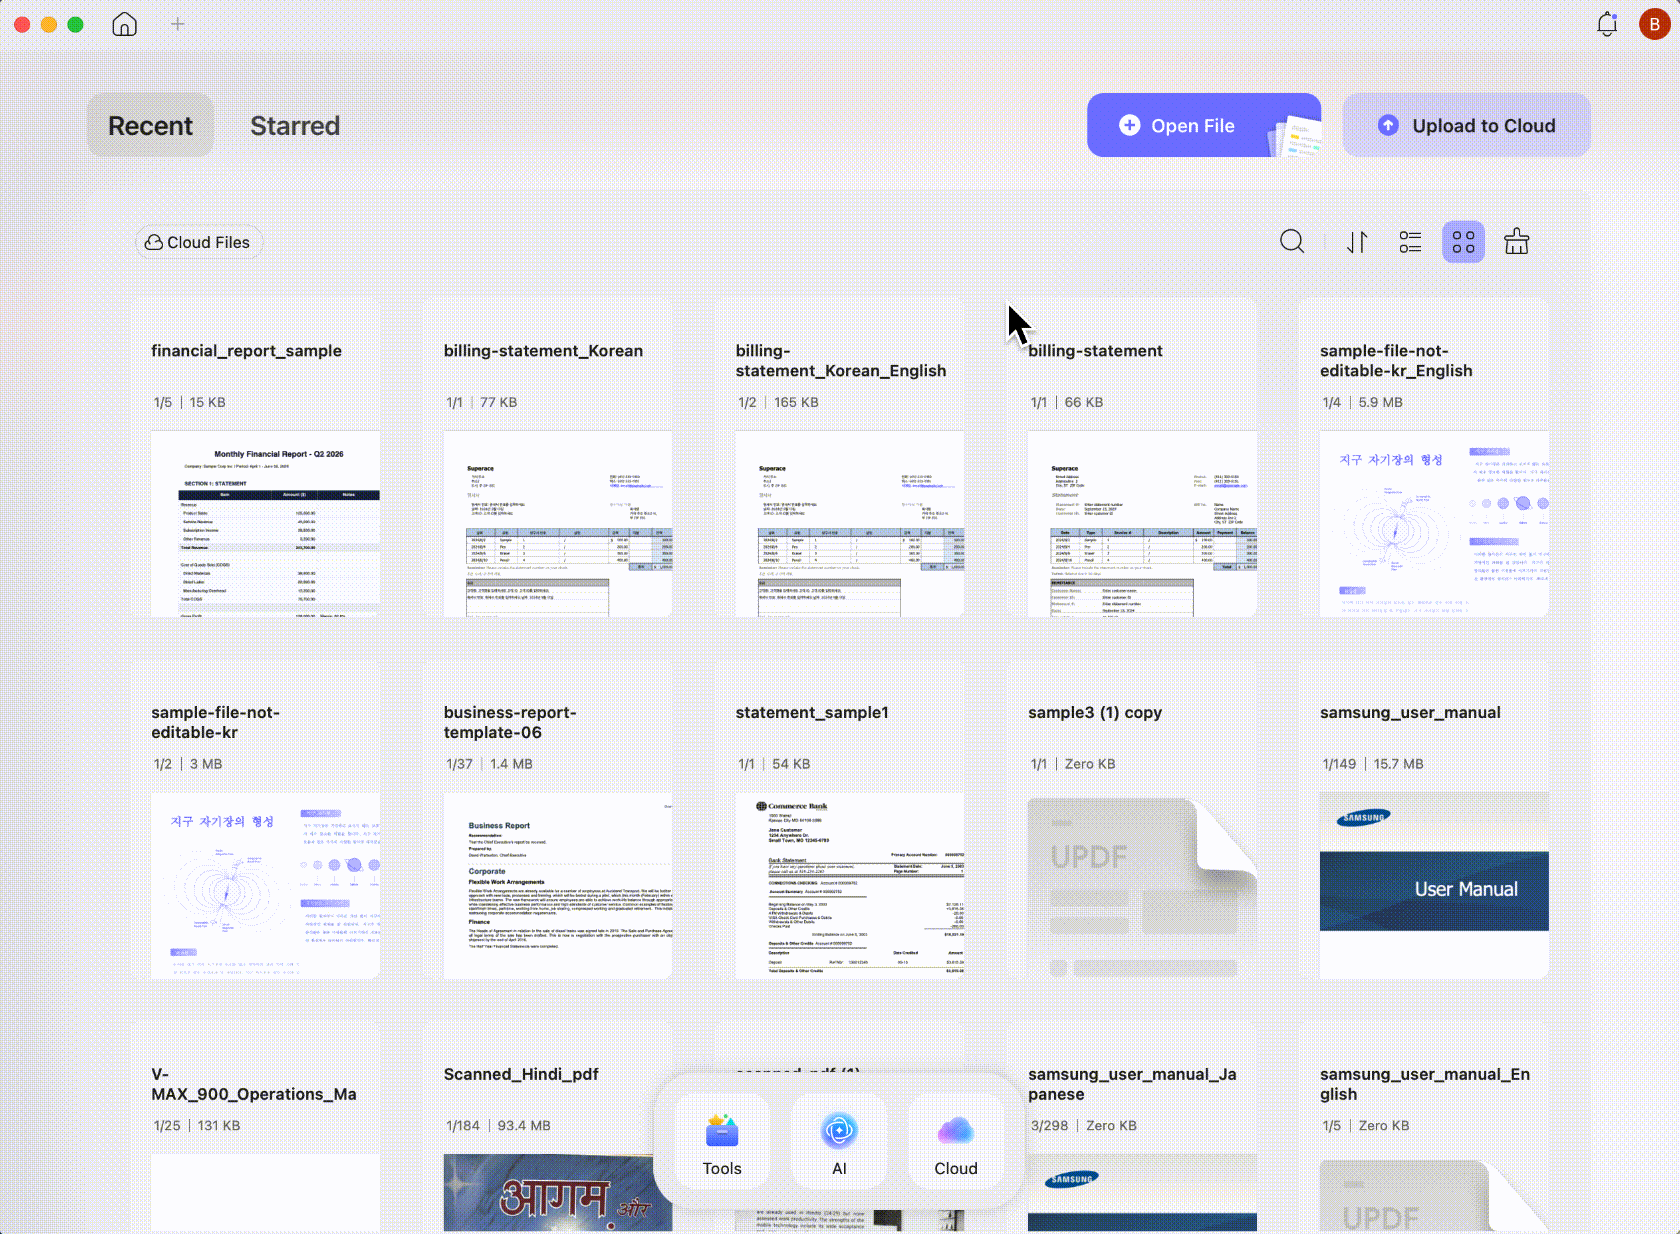Open samsung_user_manual_Japanese thumbnail

(x=1142, y=1193)
